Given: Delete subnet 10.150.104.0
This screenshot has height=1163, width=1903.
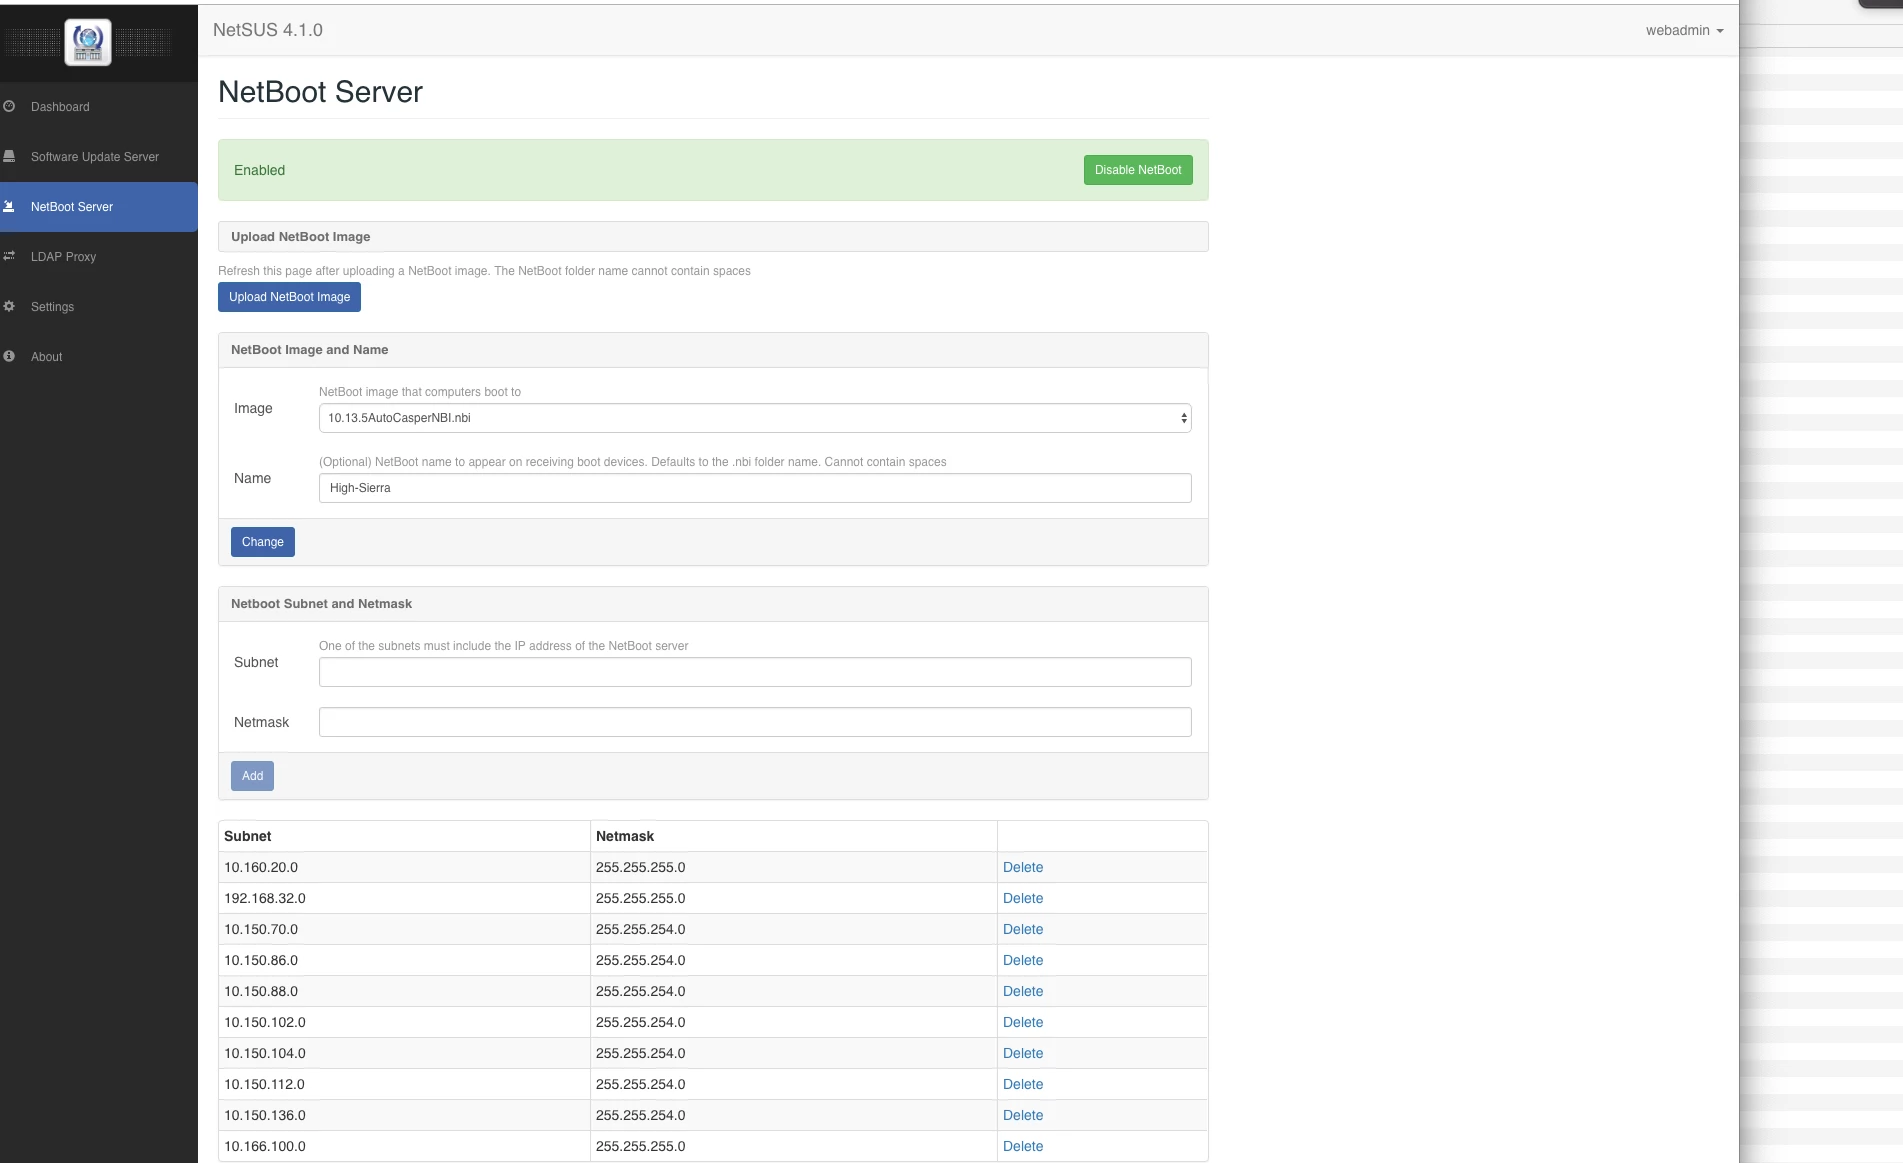Looking at the screenshot, I should pos(1023,1053).
